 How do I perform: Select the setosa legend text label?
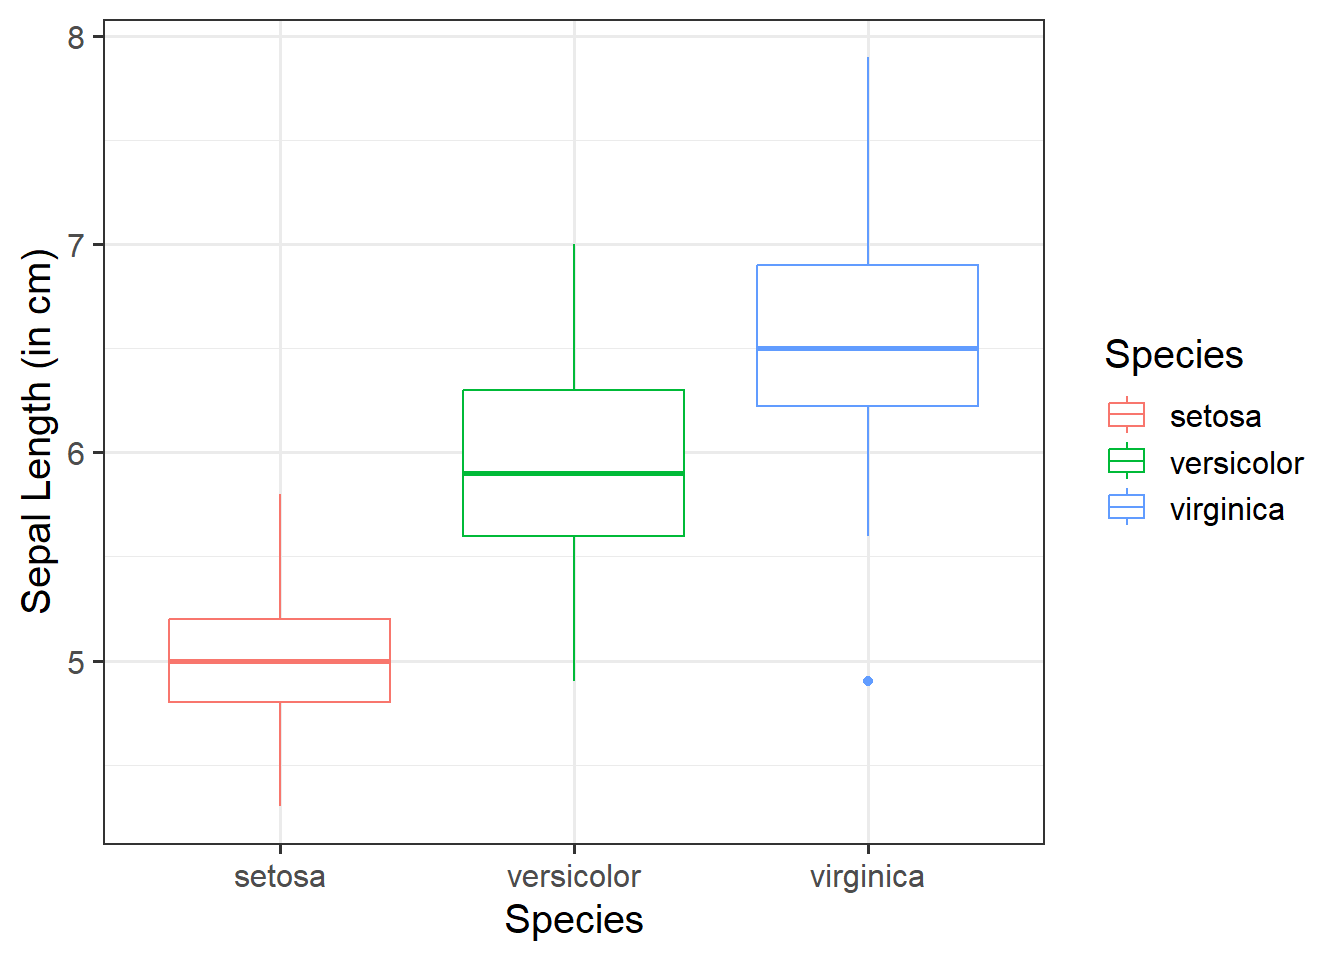(x=1215, y=416)
